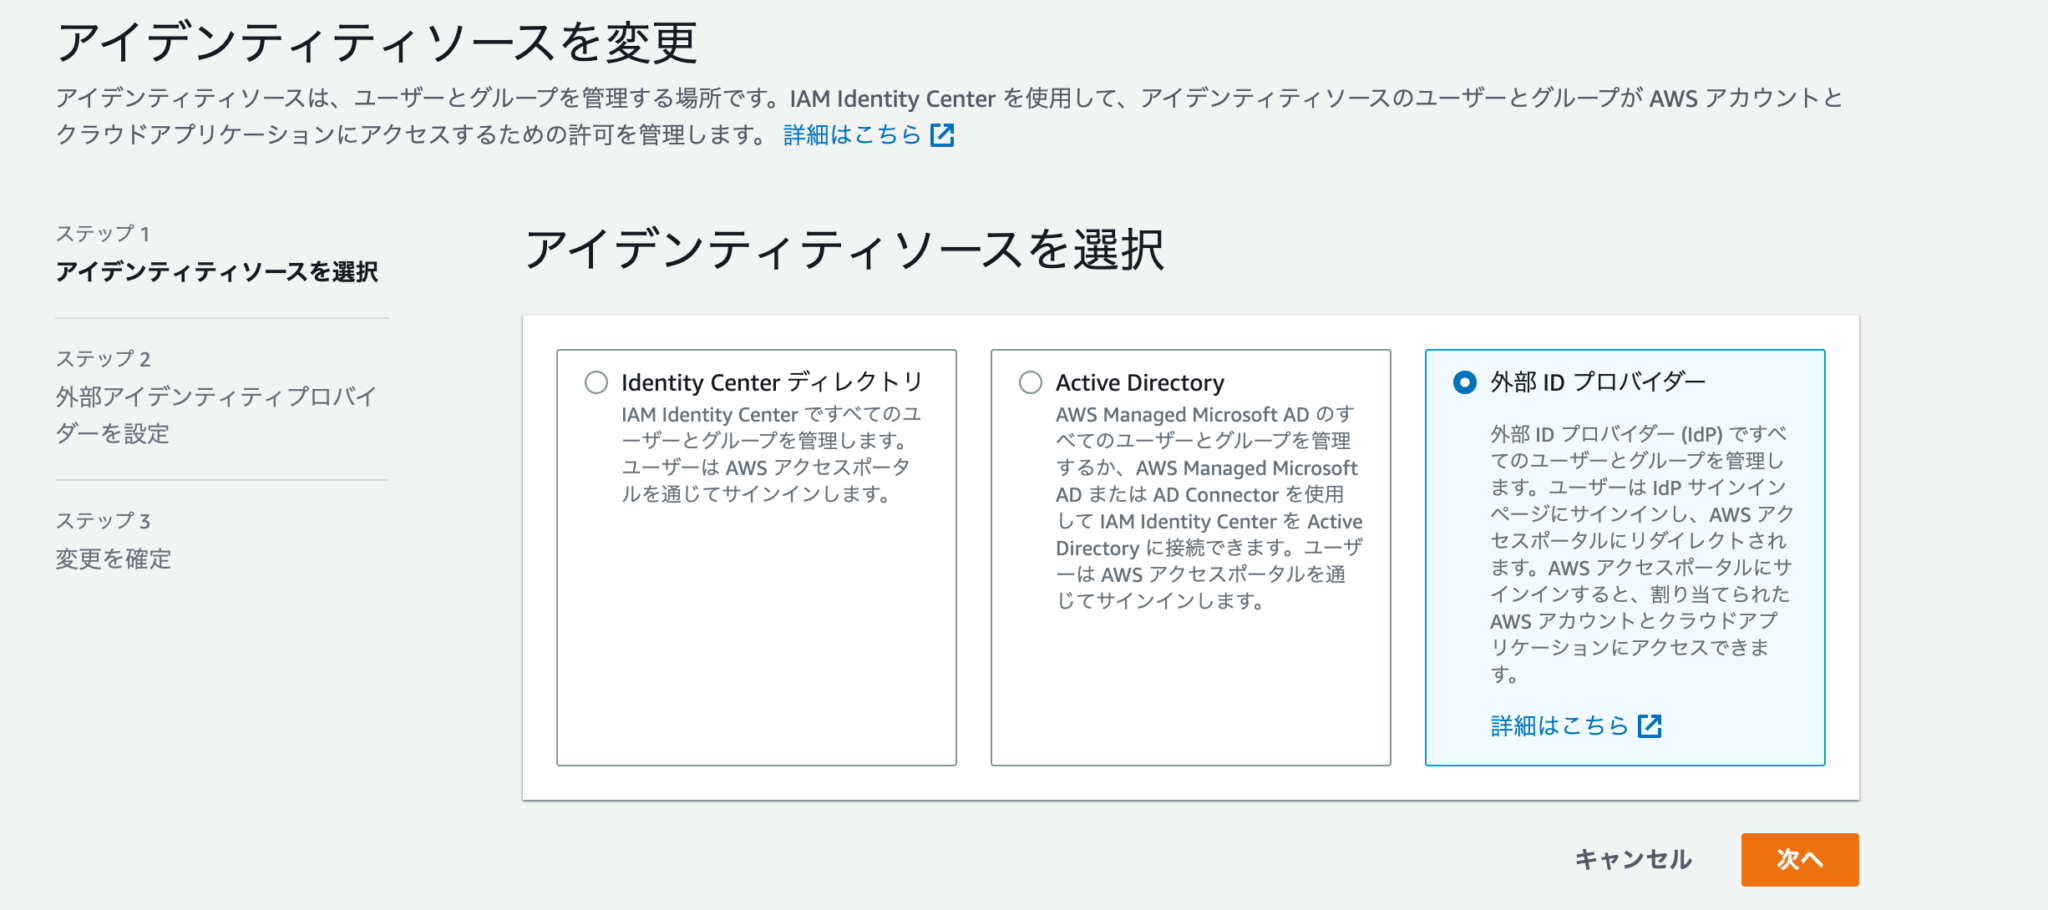The width and height of the screenshot is (2048, 910).
Task: Click 外部 ID プロバイダー card description text
Action: (1642, 554)
